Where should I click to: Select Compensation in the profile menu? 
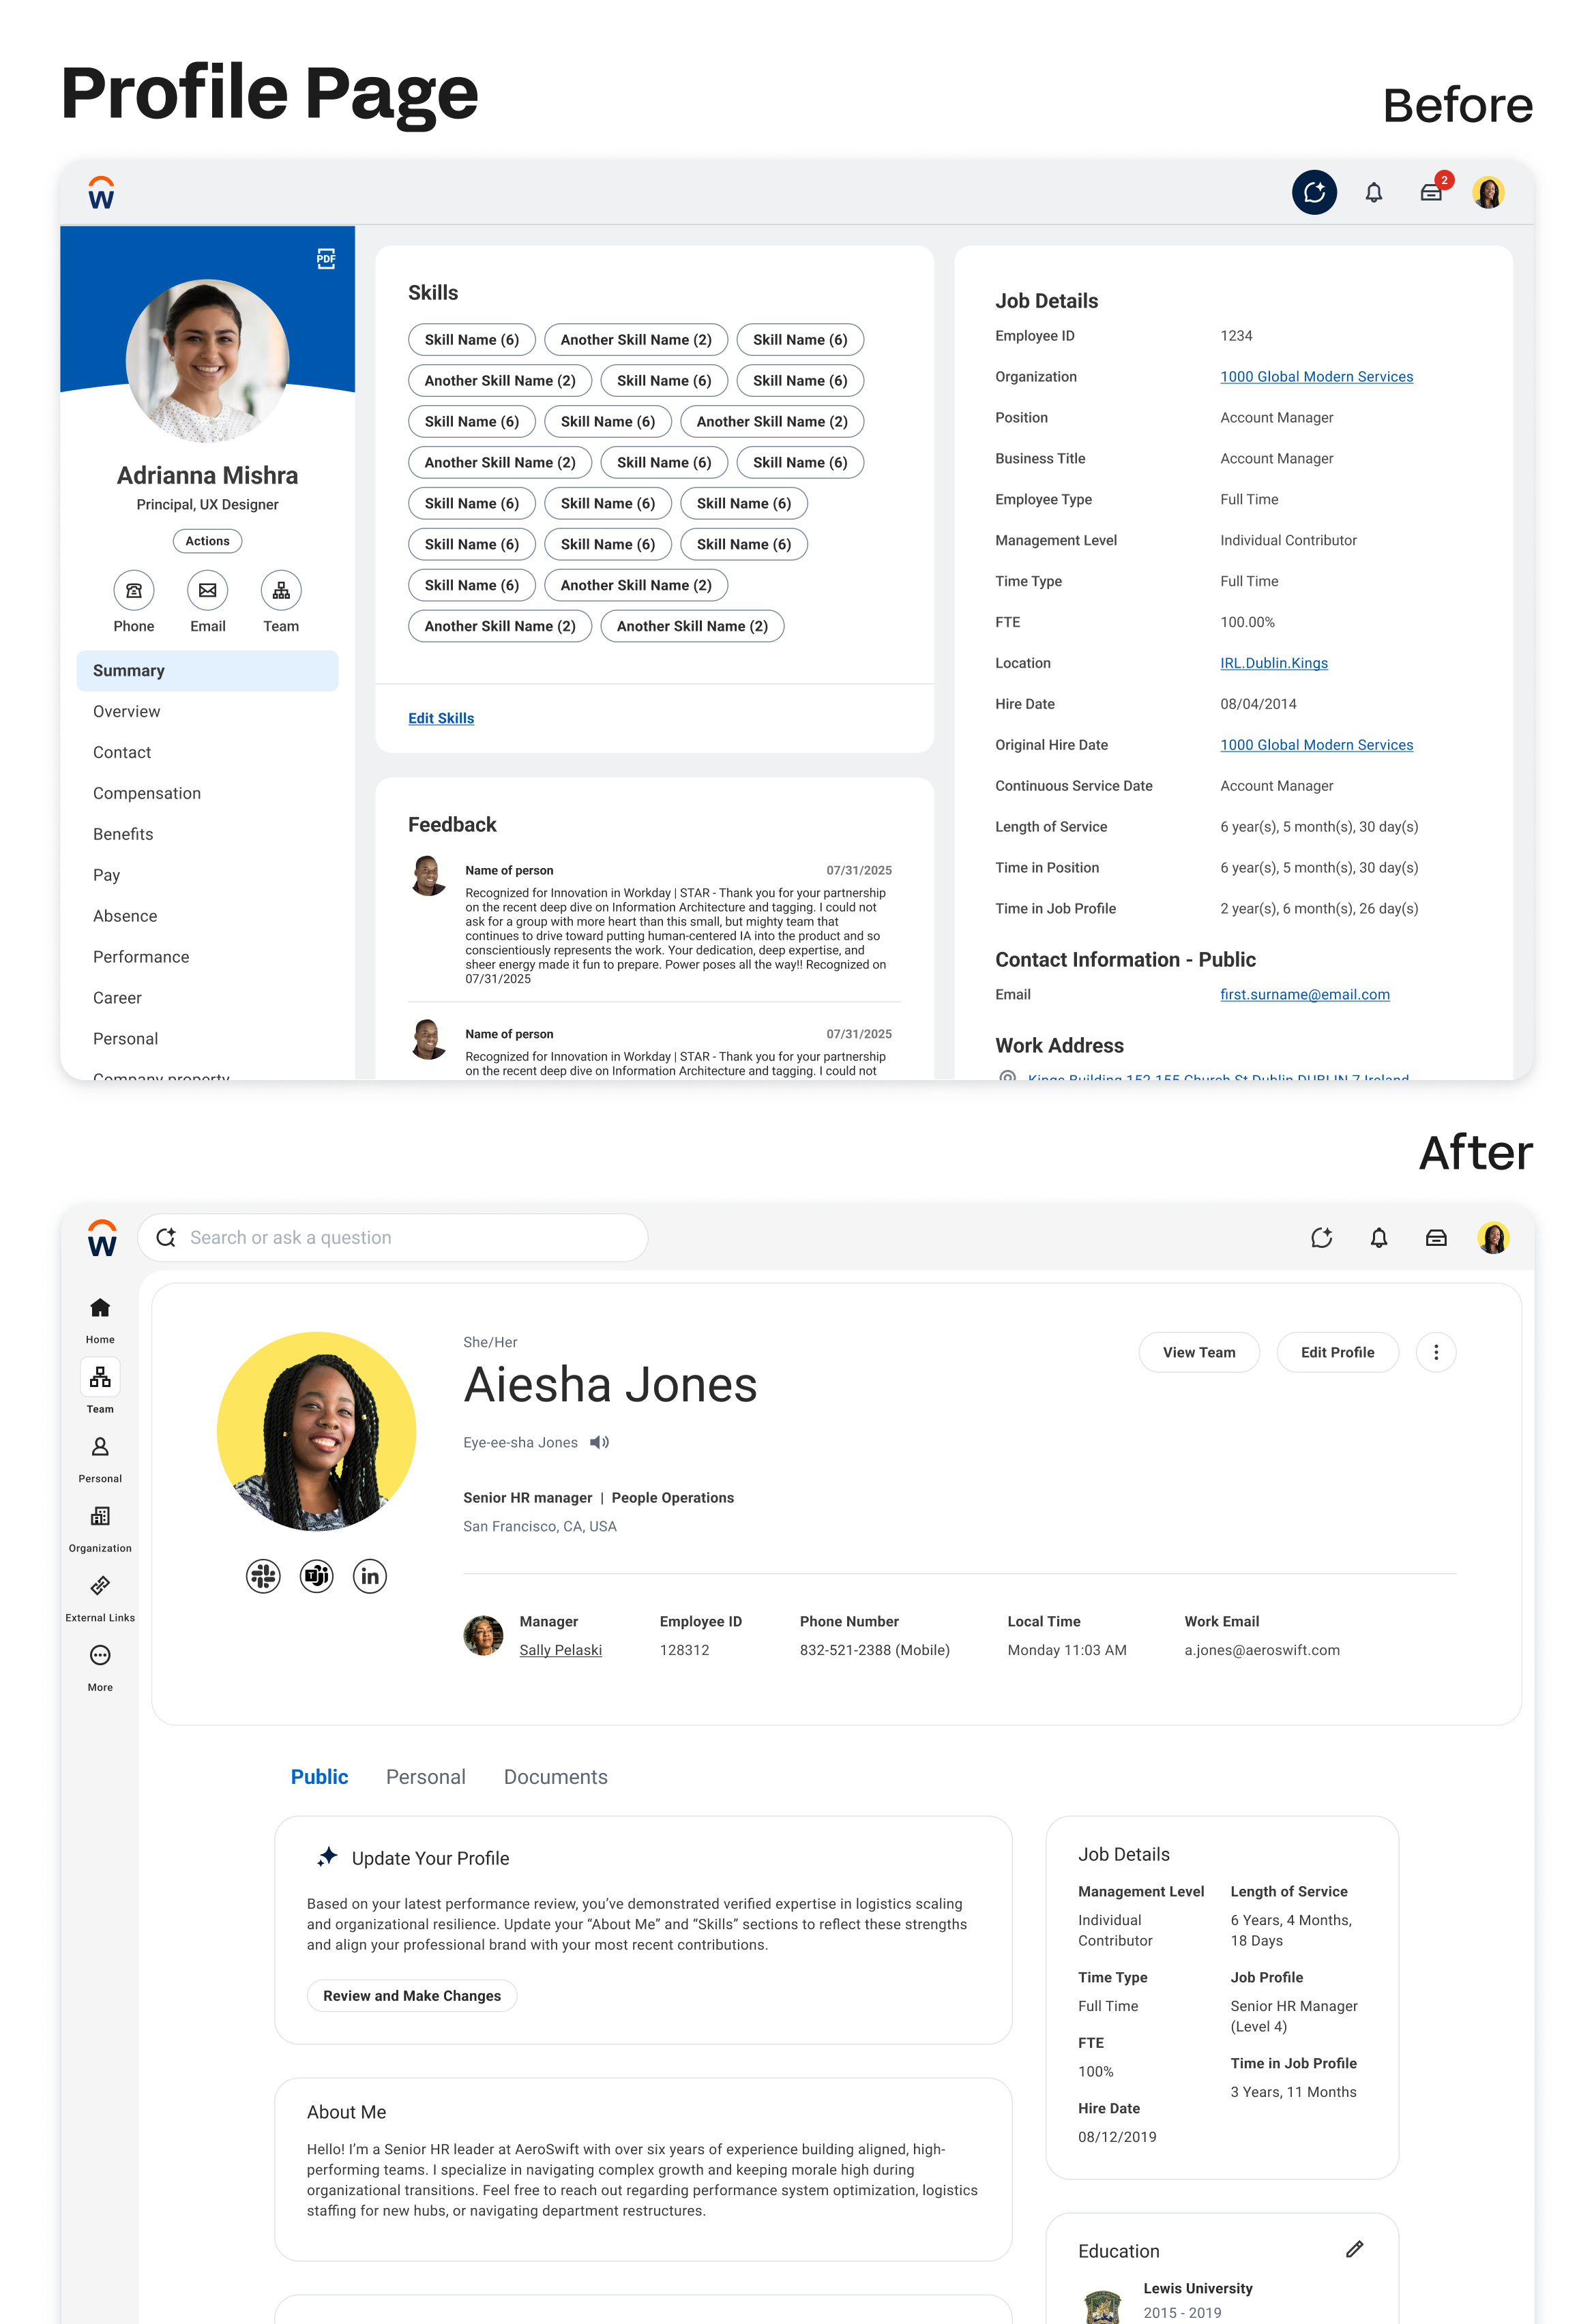click(147, 793)
